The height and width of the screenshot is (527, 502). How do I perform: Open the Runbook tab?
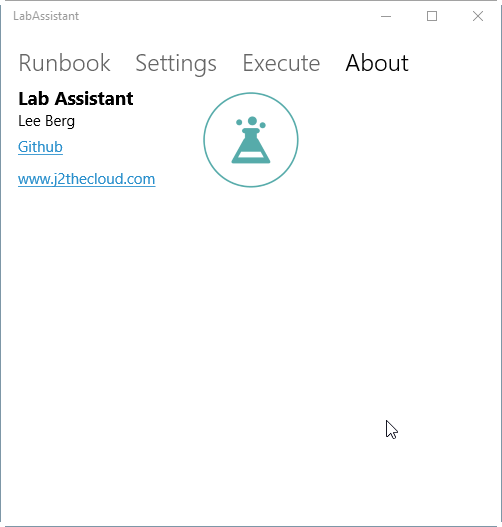click(x=64, y=63)
